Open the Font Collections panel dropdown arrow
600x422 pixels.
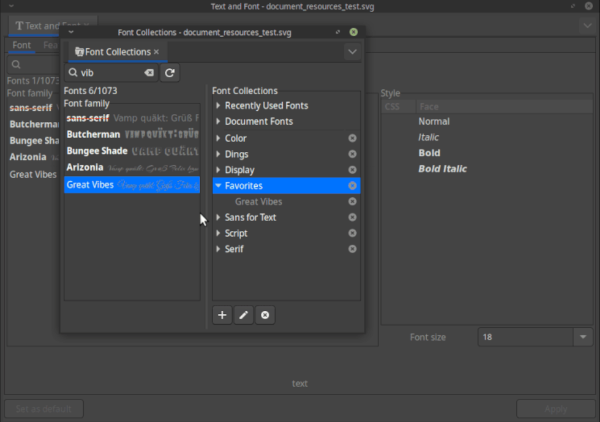tap(352, 51)
